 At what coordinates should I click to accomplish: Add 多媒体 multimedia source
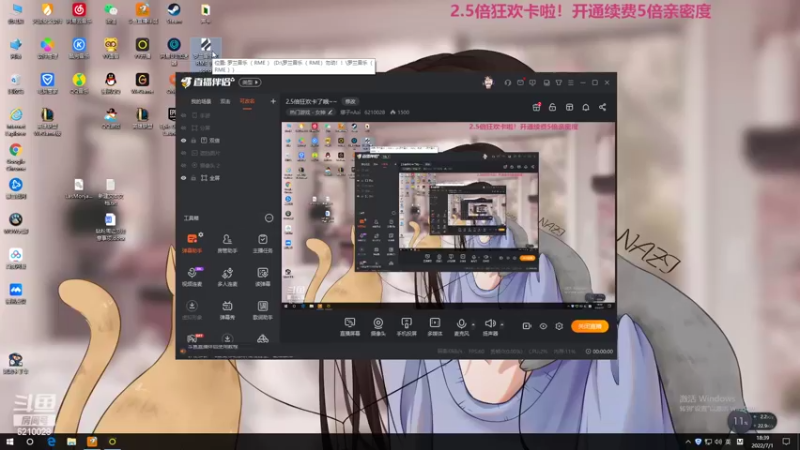coord(435,327)
